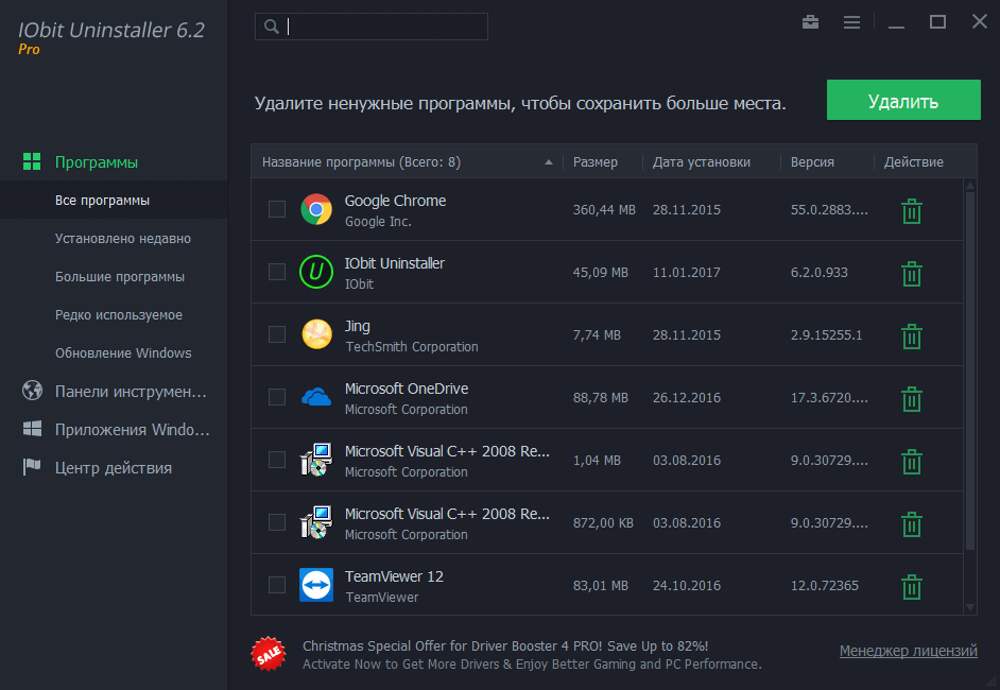The image size is (1000, 690).
Task: Open the toolbox icon in title bar
Action: [x=811, y=22]
